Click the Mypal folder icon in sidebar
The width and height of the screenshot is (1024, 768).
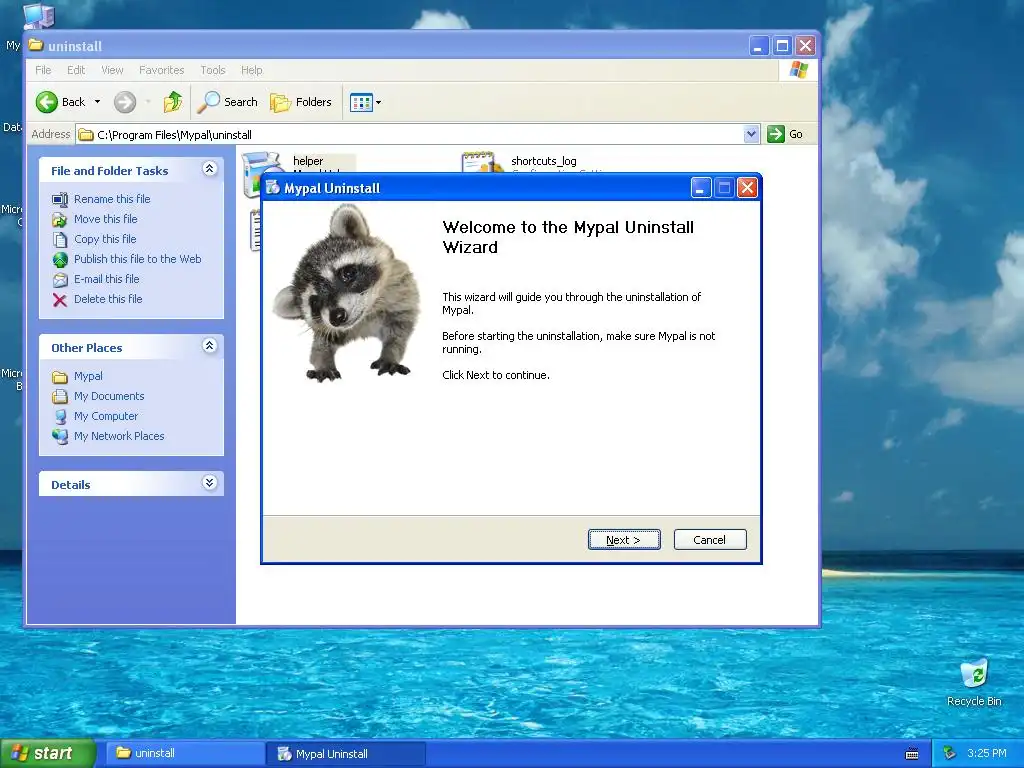point(60,377)
